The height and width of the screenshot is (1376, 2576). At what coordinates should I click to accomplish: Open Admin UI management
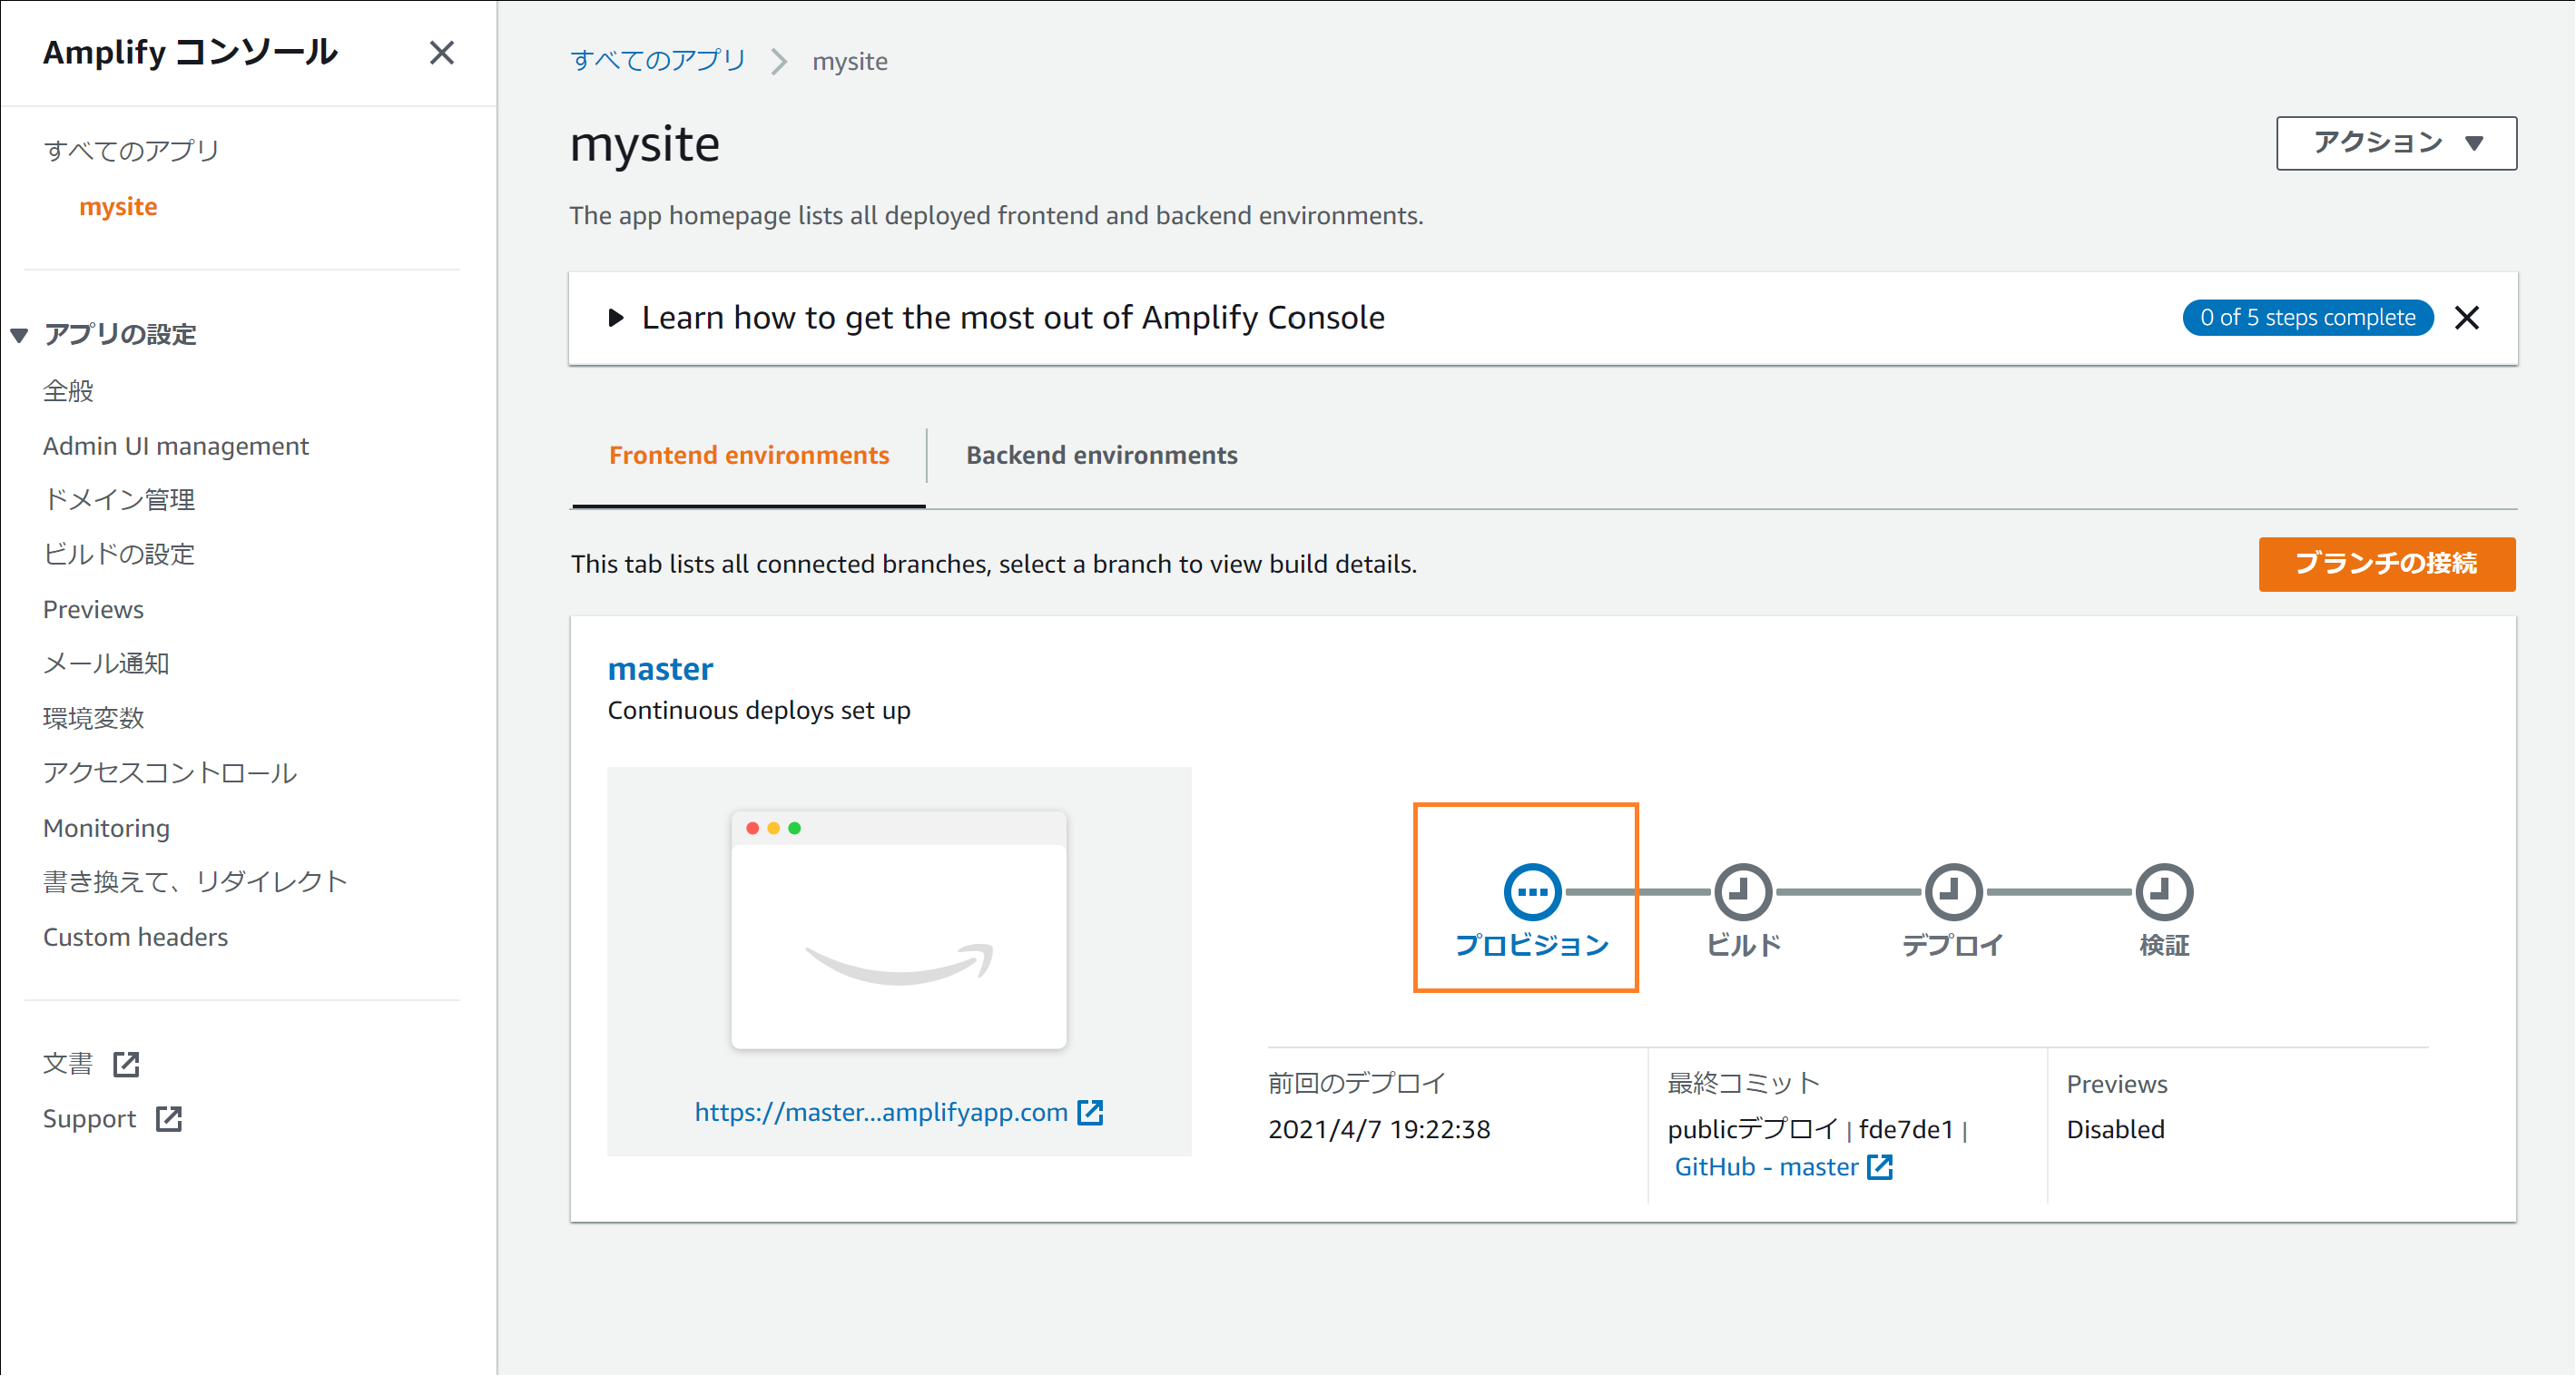(176, 446)
